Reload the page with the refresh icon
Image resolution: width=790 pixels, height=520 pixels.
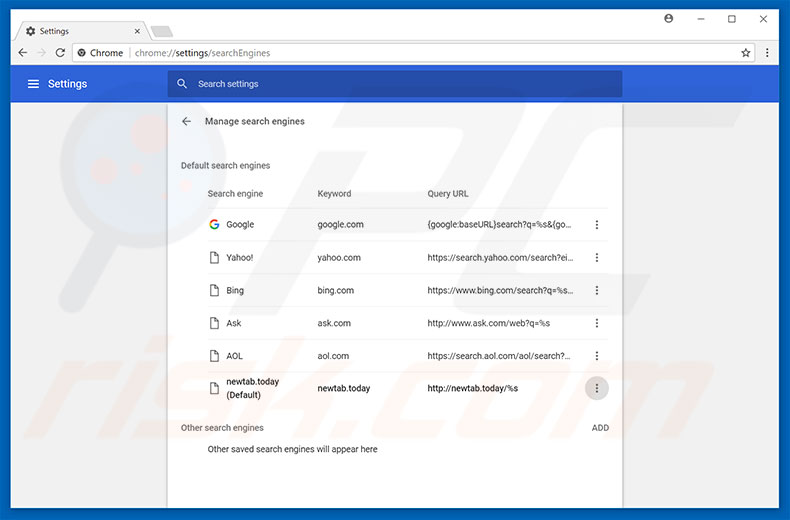pyautogui.click(x=60, y=52)
